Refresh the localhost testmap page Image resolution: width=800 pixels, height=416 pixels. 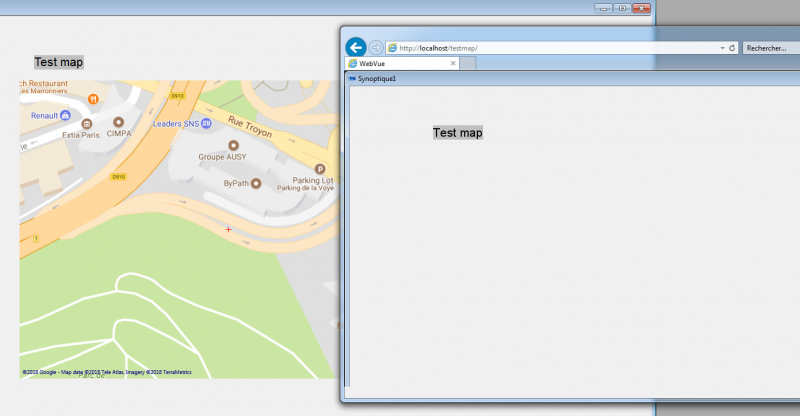tap(732, 47)
